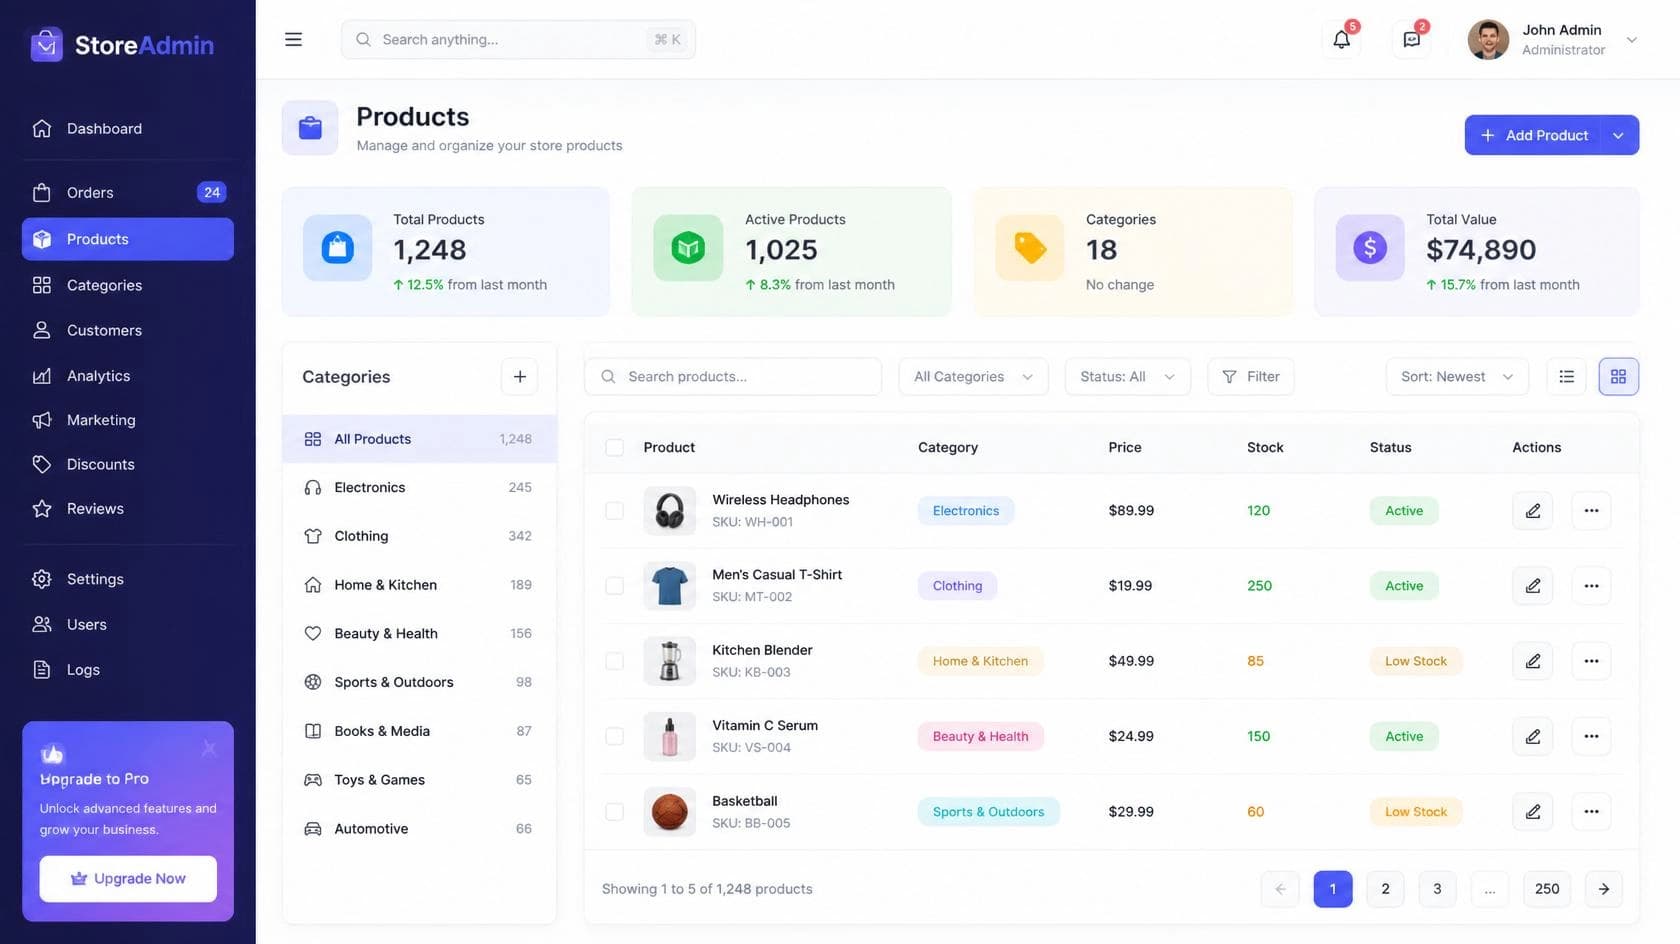The height and width of the screenshot is (944, 1680).
Task: Open the Status: All dropdown
Action: (1127, 377)
